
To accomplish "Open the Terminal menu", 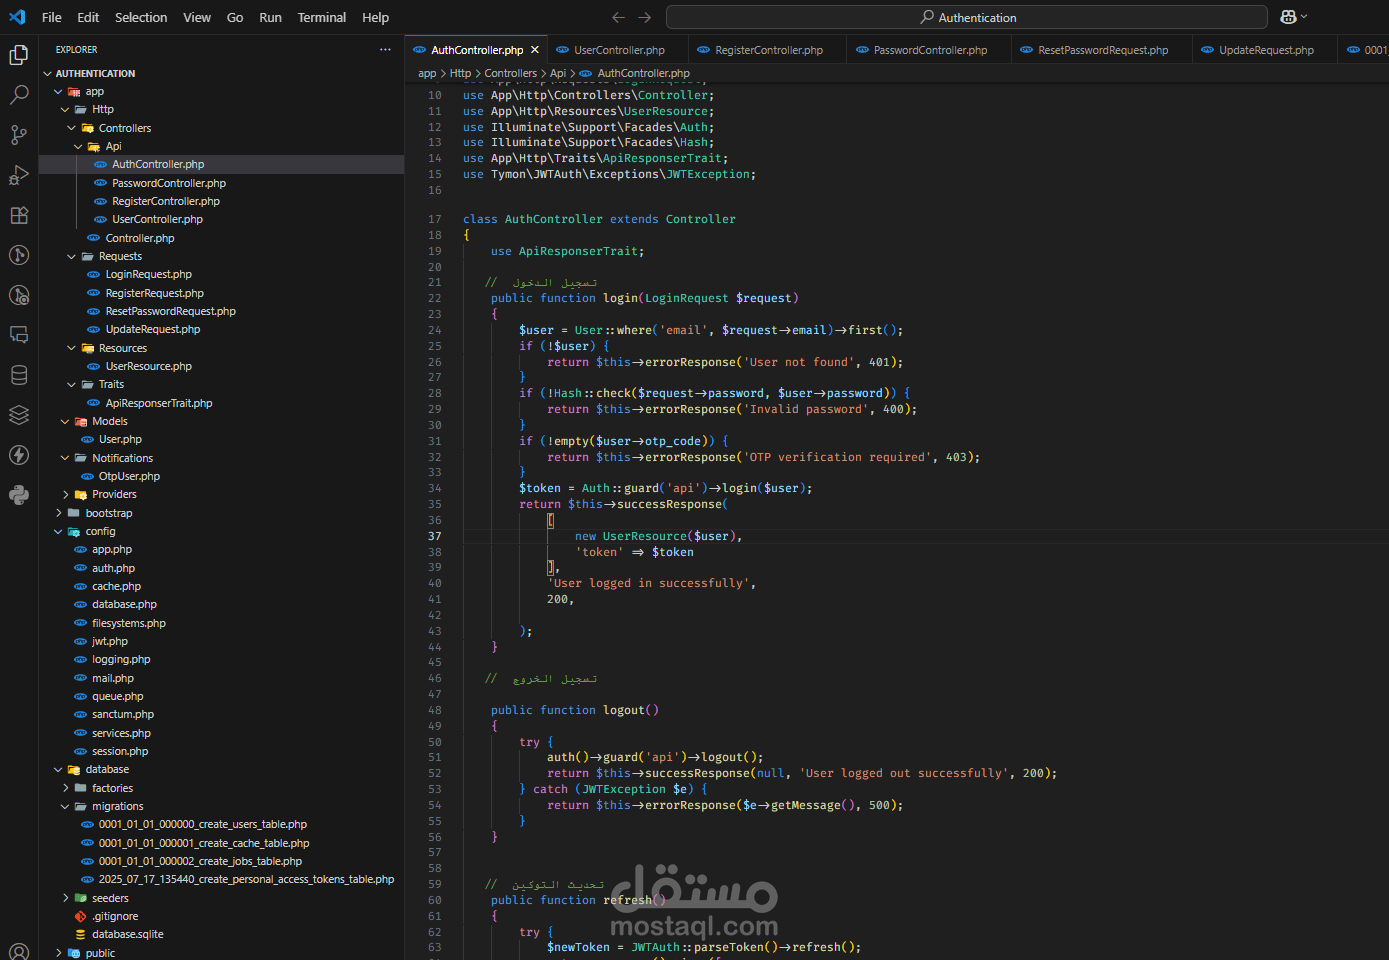I will (322, 17).
